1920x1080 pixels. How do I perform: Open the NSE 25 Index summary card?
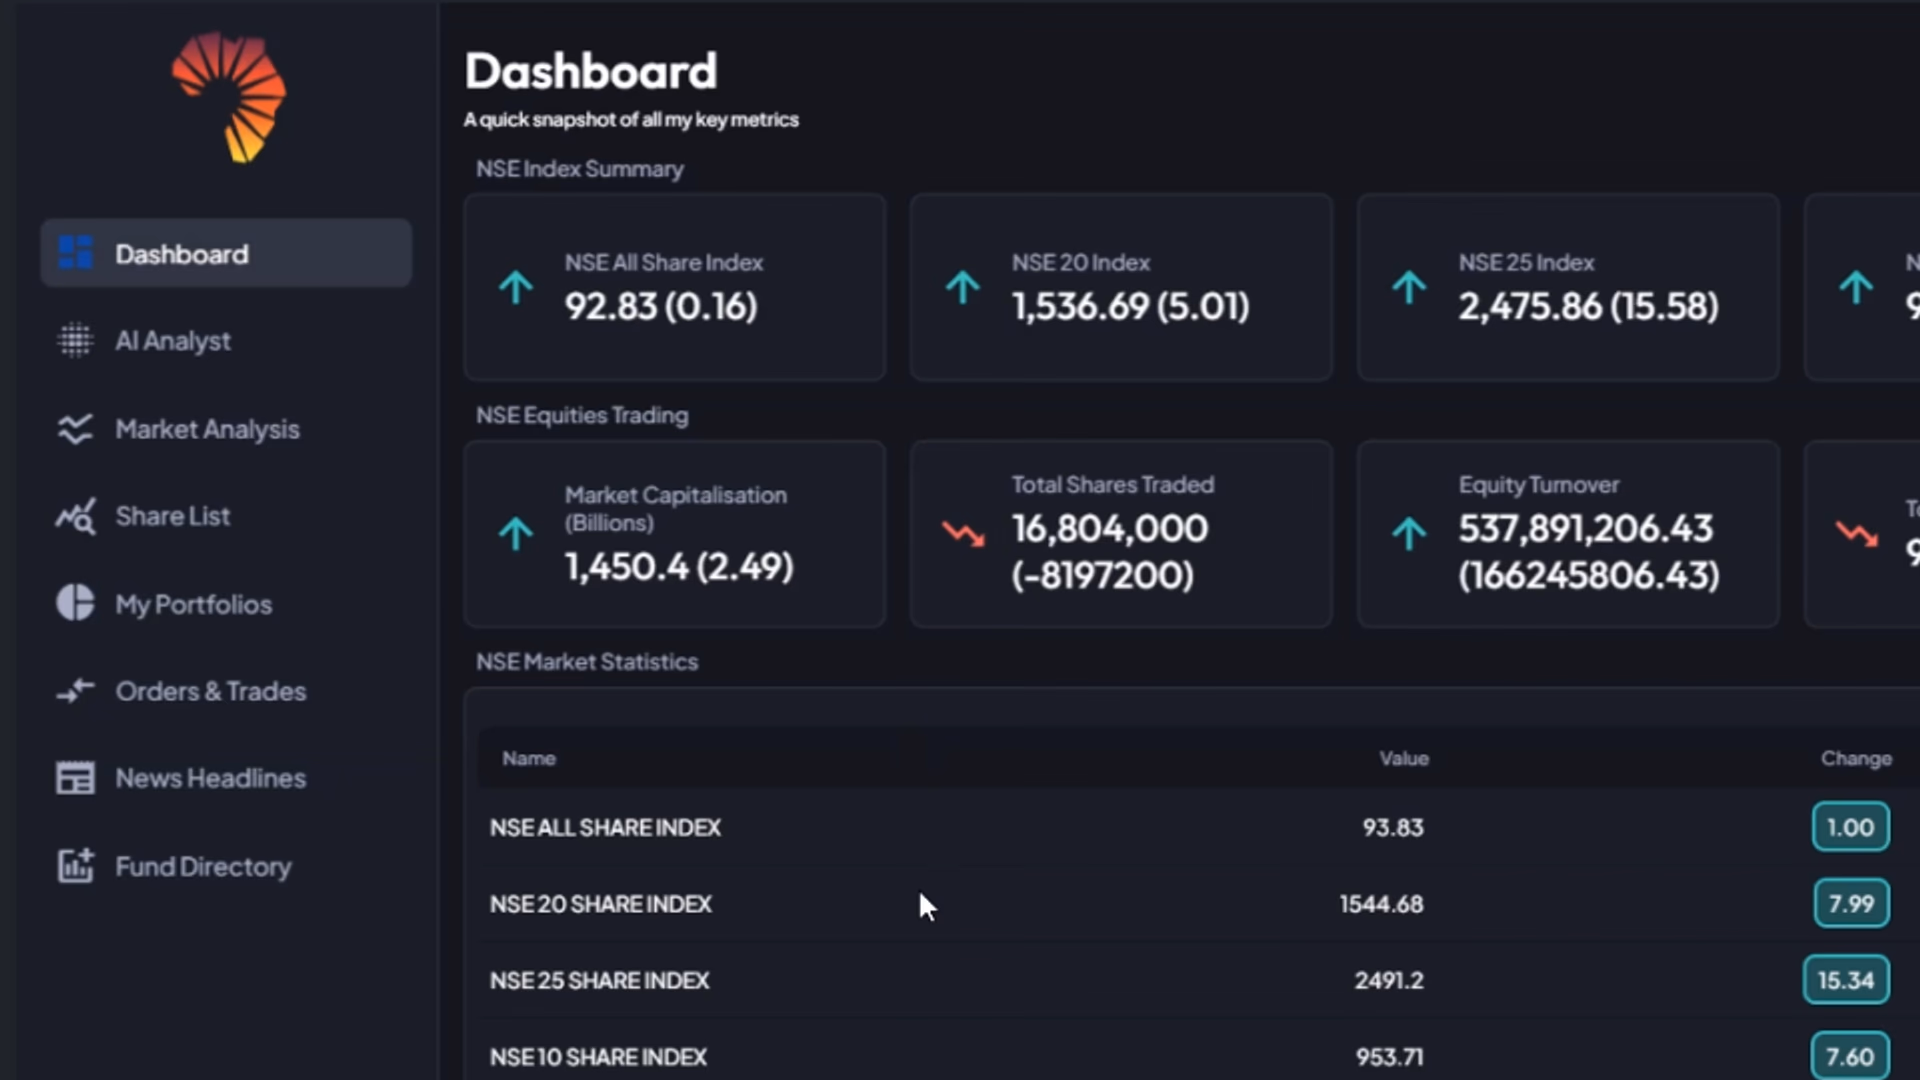[1567, 287]
